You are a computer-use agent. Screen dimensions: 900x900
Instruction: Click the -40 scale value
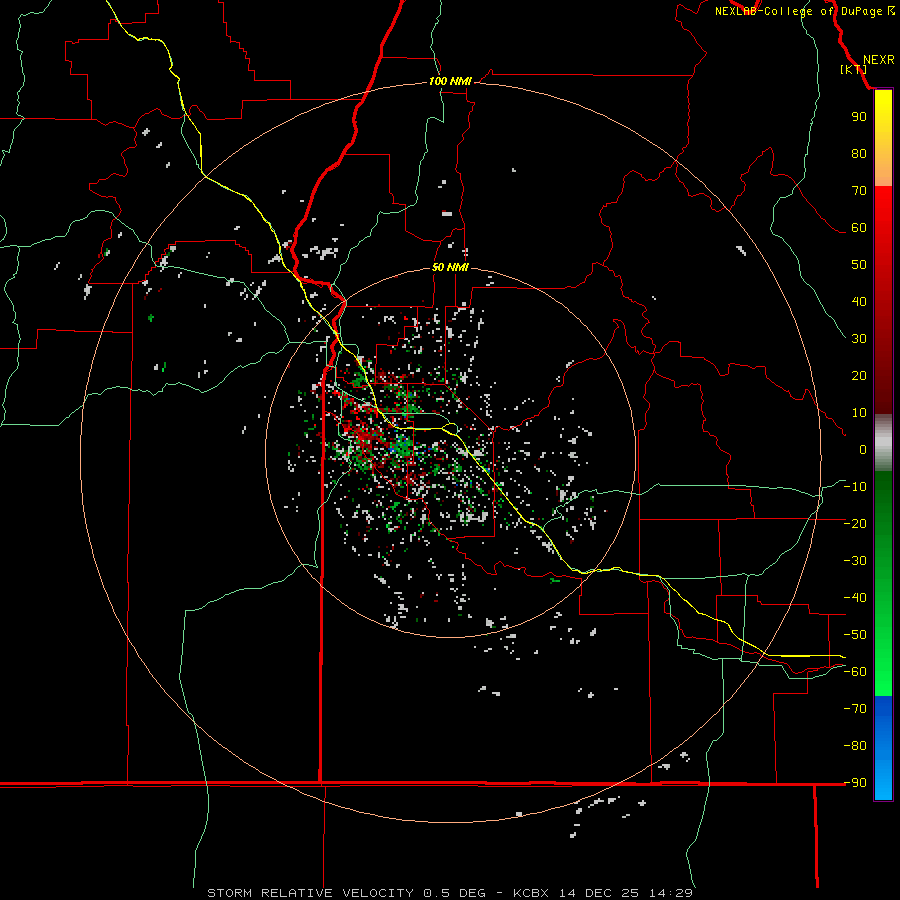pos(855,598)
